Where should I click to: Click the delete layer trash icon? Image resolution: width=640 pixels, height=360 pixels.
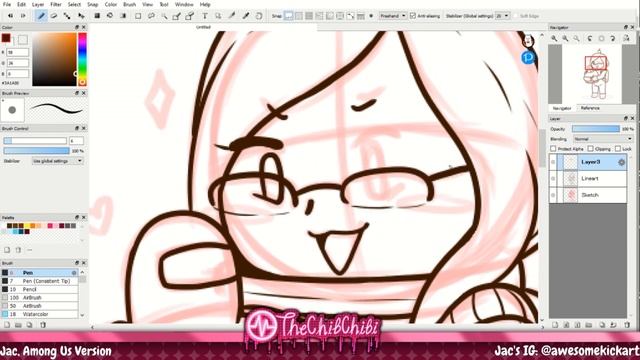[x=627, y=325]
